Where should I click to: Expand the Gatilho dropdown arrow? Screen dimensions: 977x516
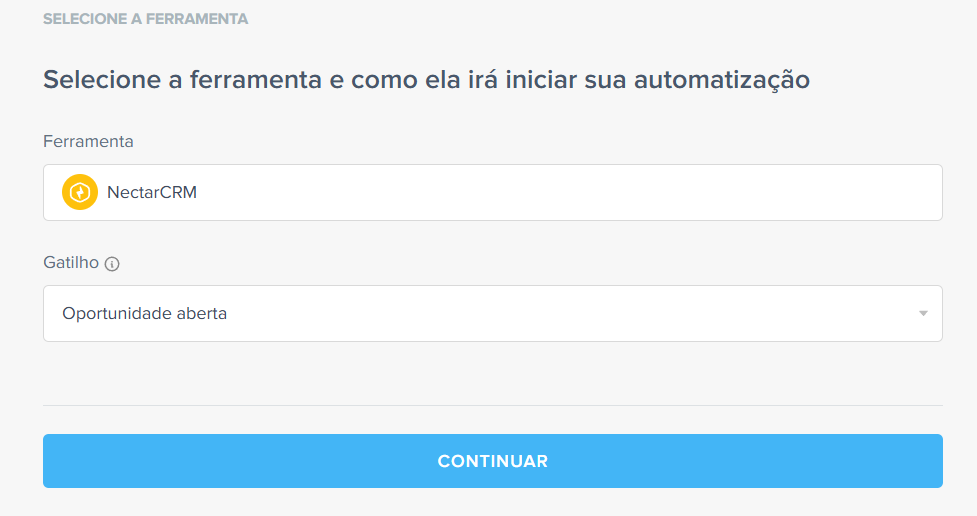pos(923,313)
